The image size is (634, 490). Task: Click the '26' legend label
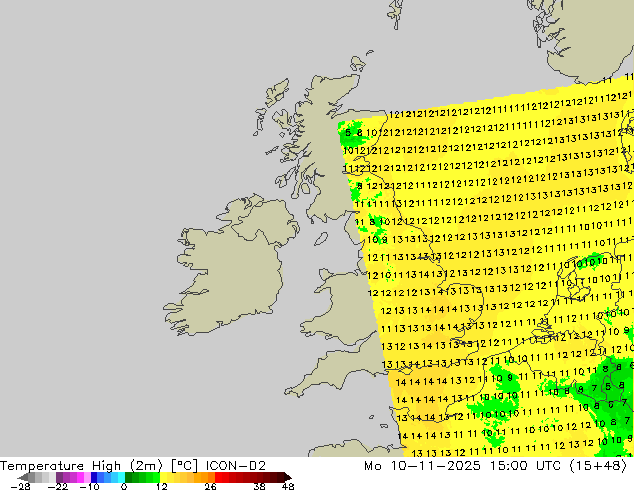(x=211, y=486)
